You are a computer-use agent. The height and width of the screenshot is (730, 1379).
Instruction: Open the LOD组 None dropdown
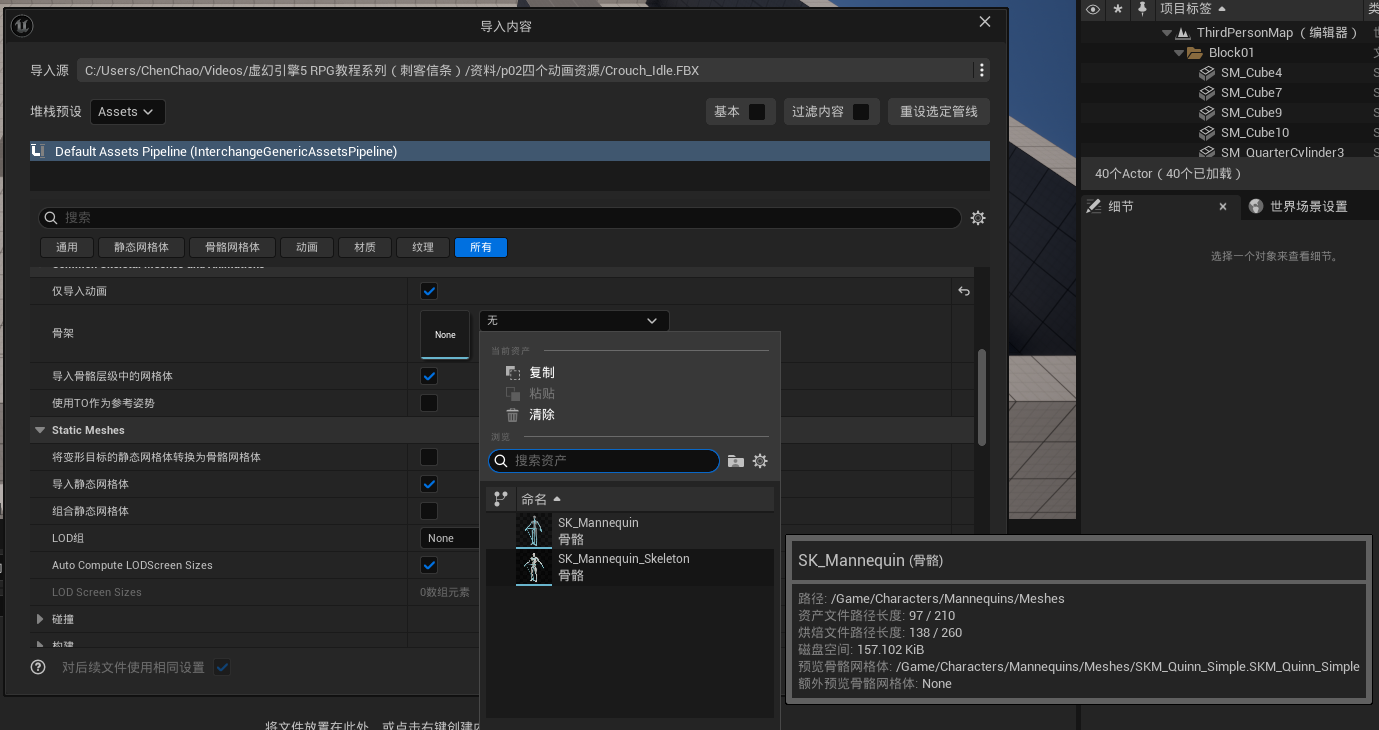pyautogui.click(x=450, y=538)
